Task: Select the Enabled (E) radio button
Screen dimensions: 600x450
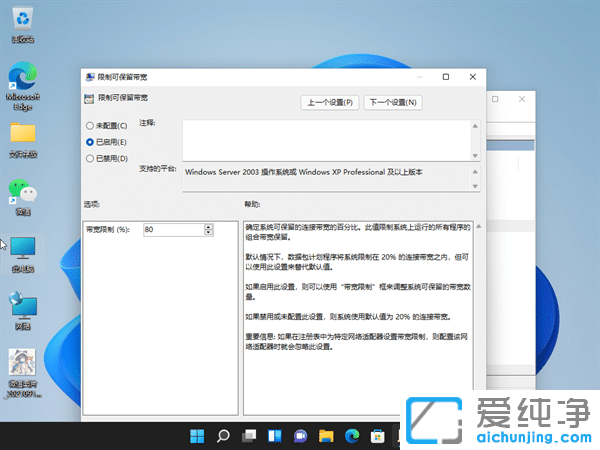Action: click(90, 142)
